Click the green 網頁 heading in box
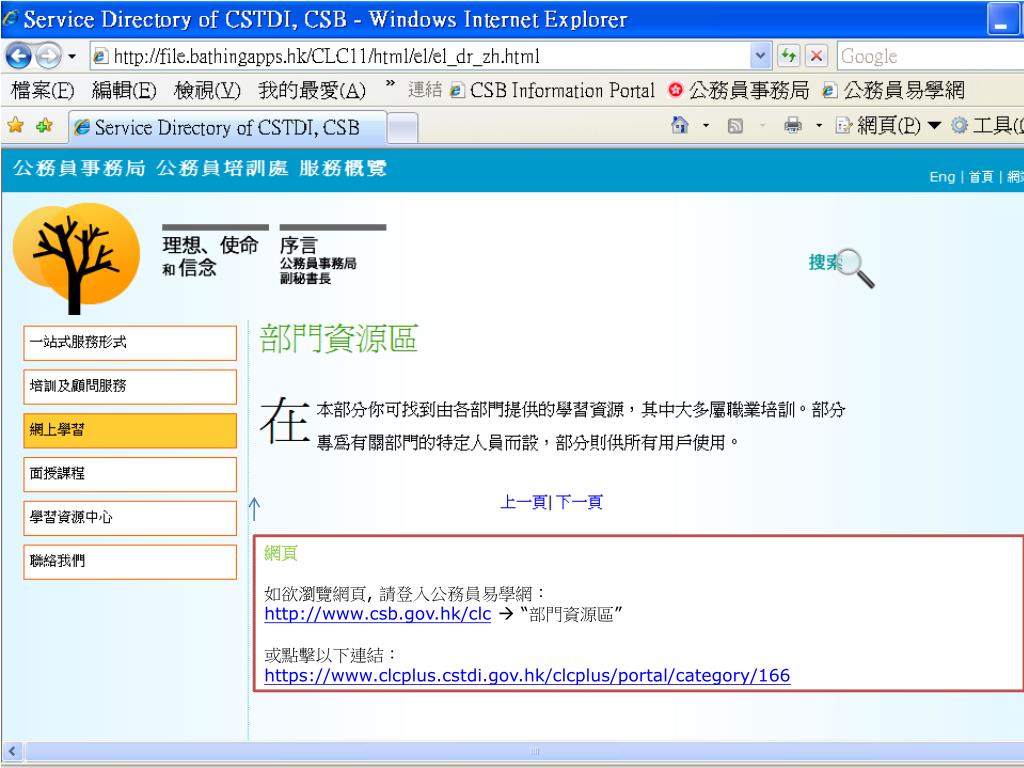The width and height of the screenshot is (1024, 768). pyautogui.click(x=281, y=554)
